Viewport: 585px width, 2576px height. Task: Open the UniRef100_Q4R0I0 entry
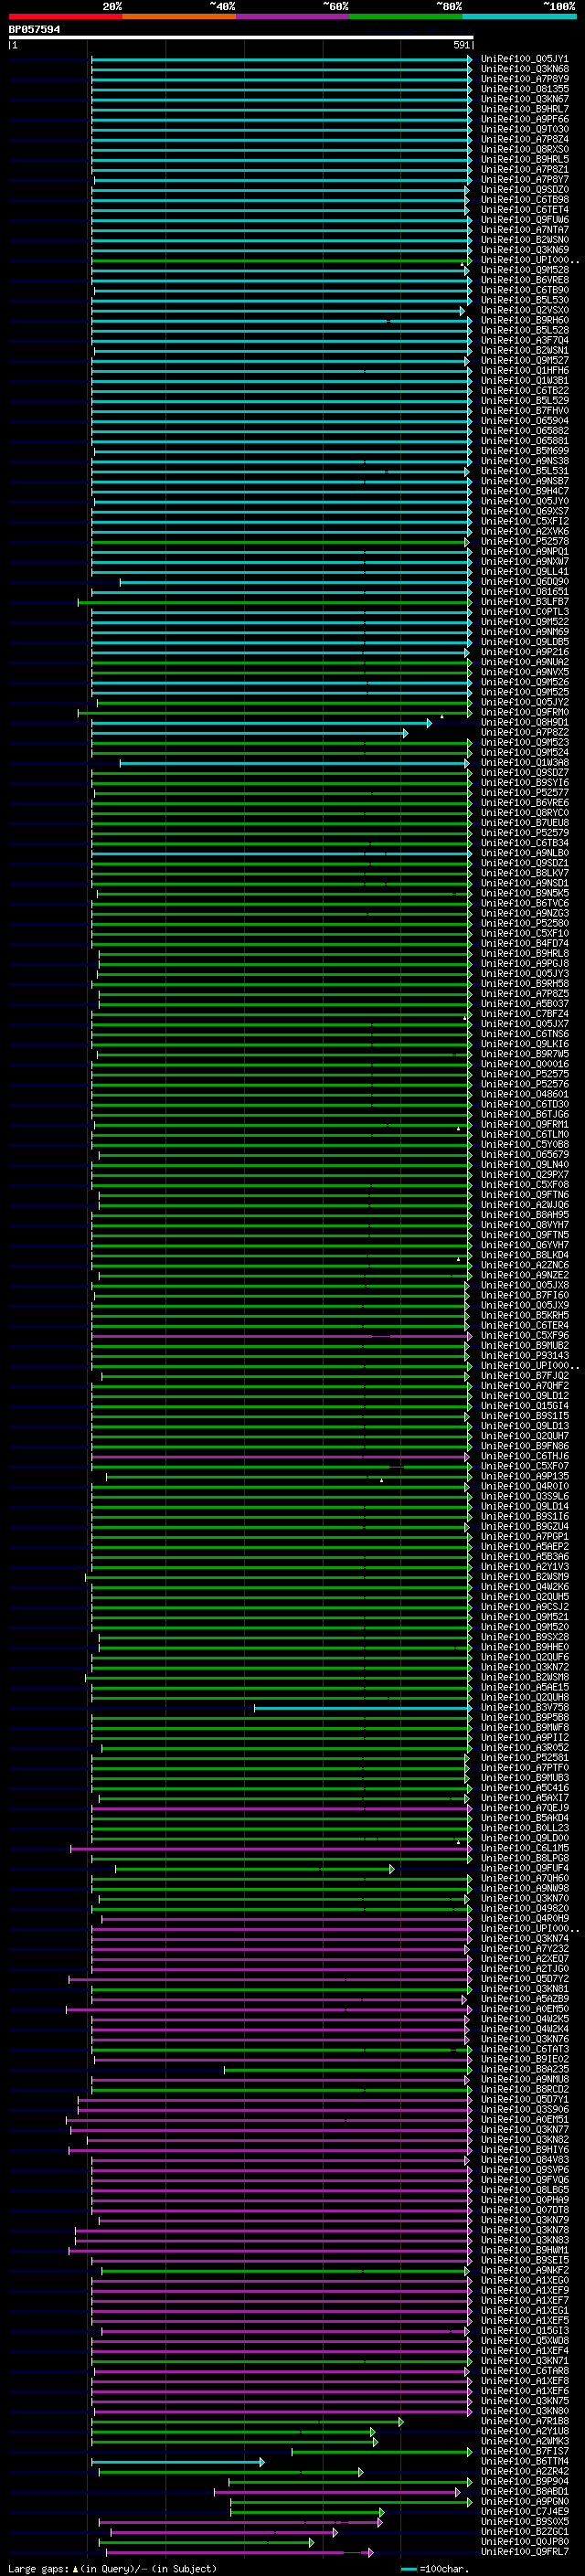pos(525,1486)
